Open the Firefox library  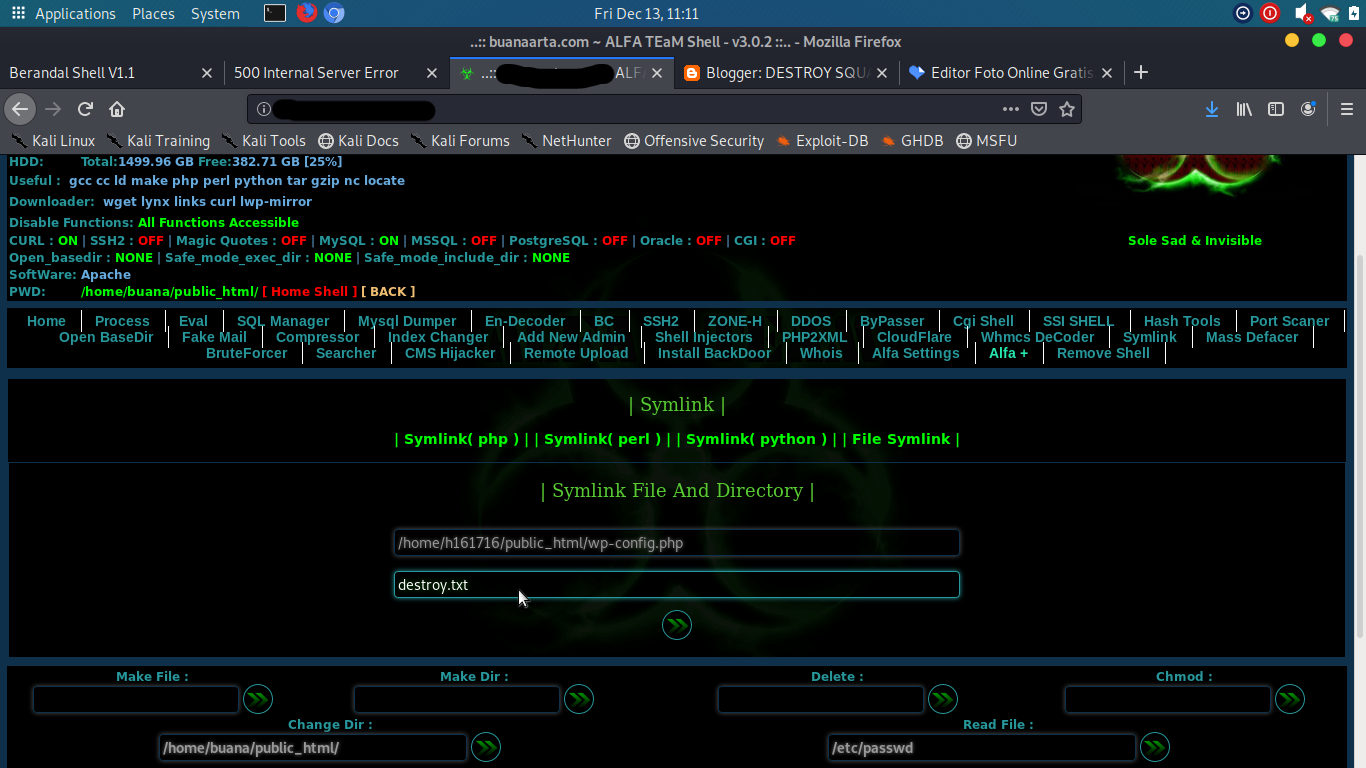pyautogui.click(x=1244, y=109)
